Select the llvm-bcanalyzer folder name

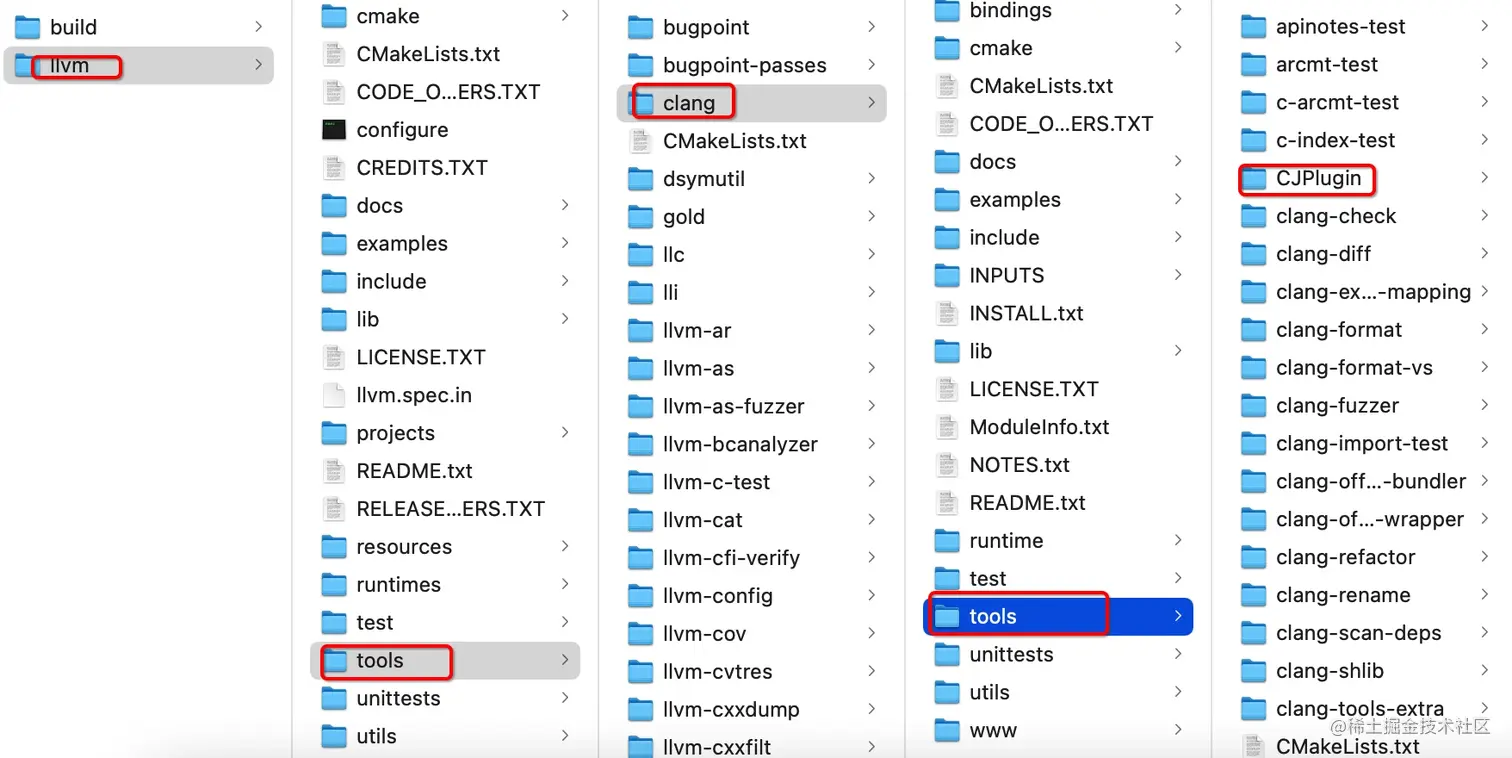point(740,444)
